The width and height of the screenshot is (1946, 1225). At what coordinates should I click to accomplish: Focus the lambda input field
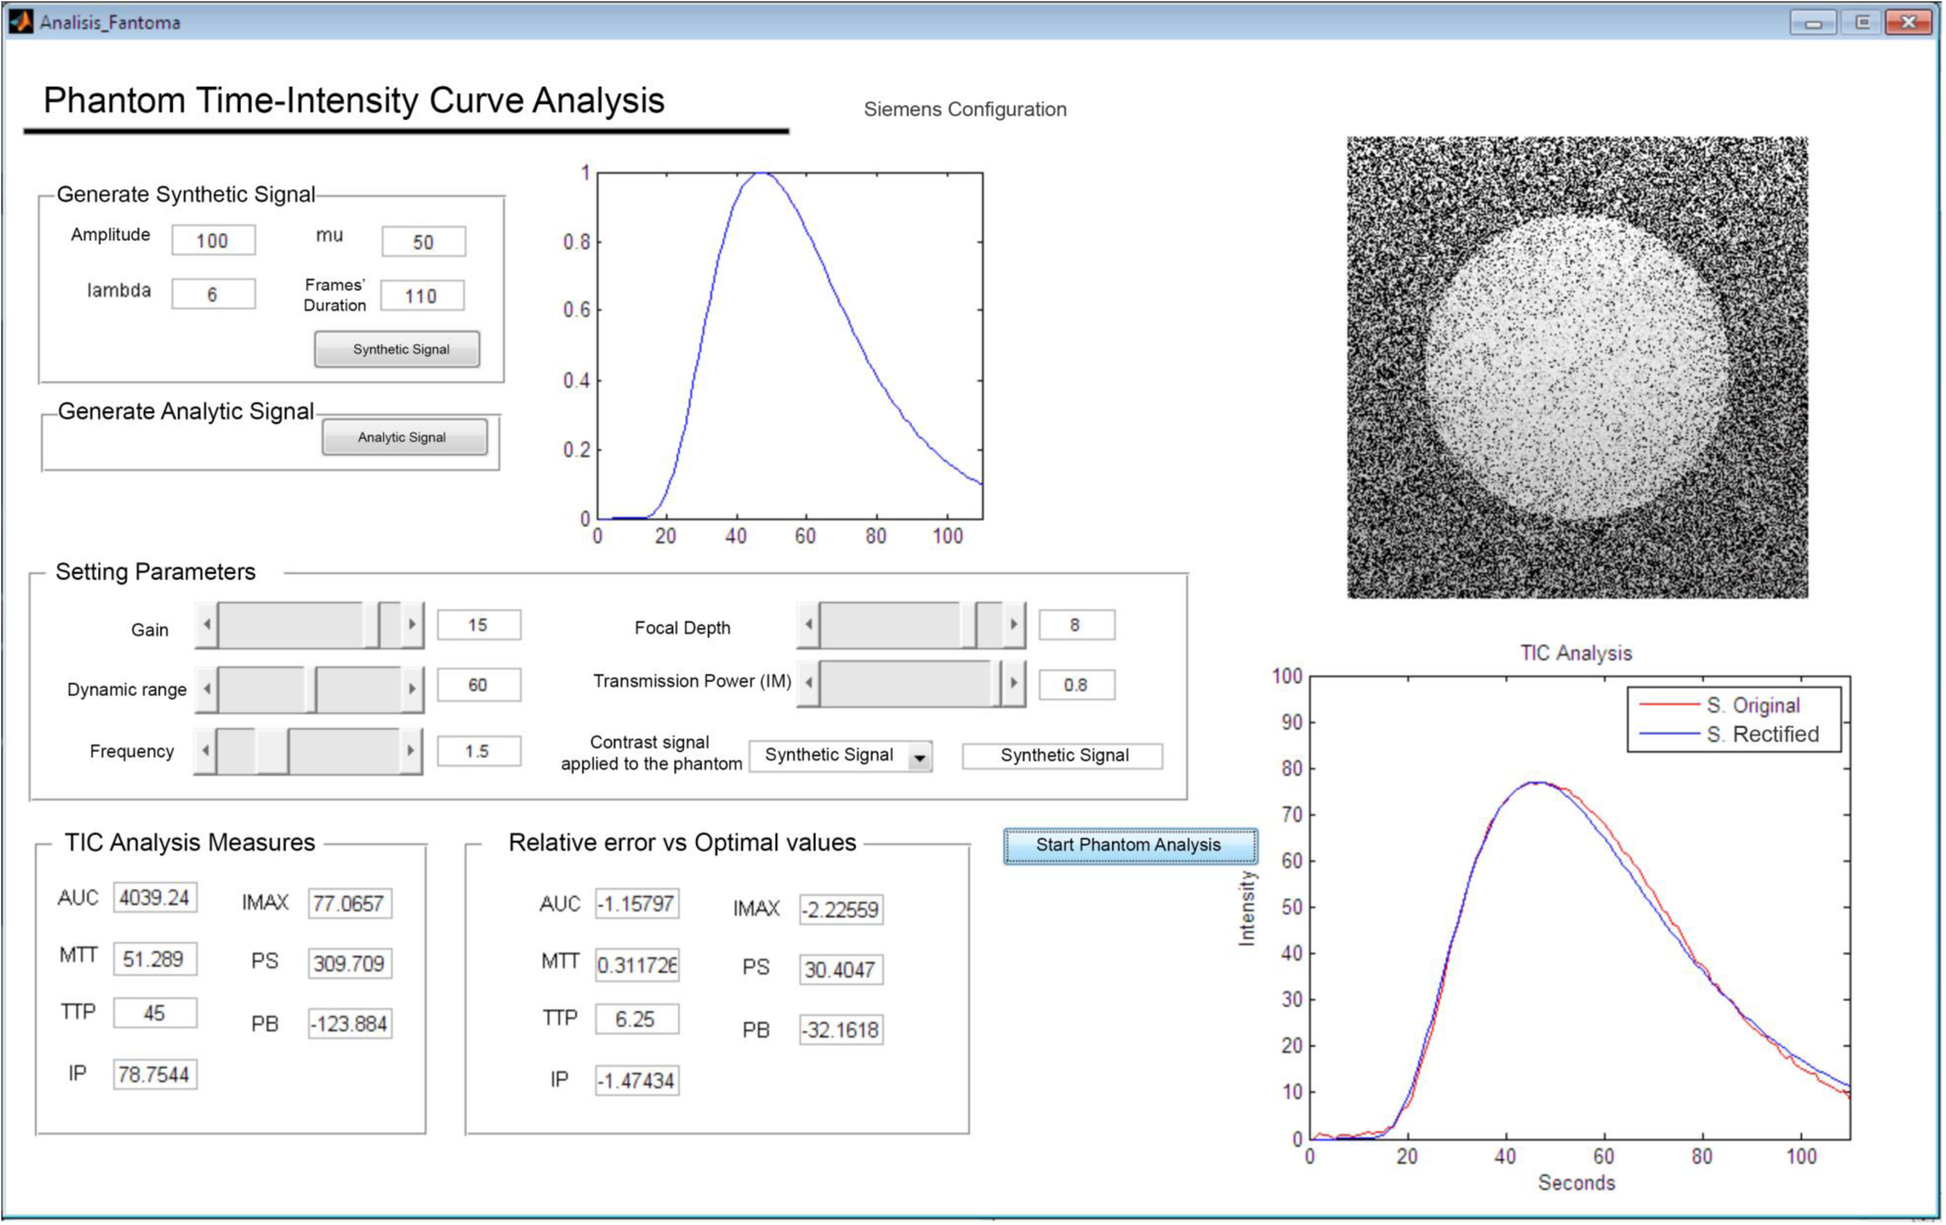[x=213, y=294]
